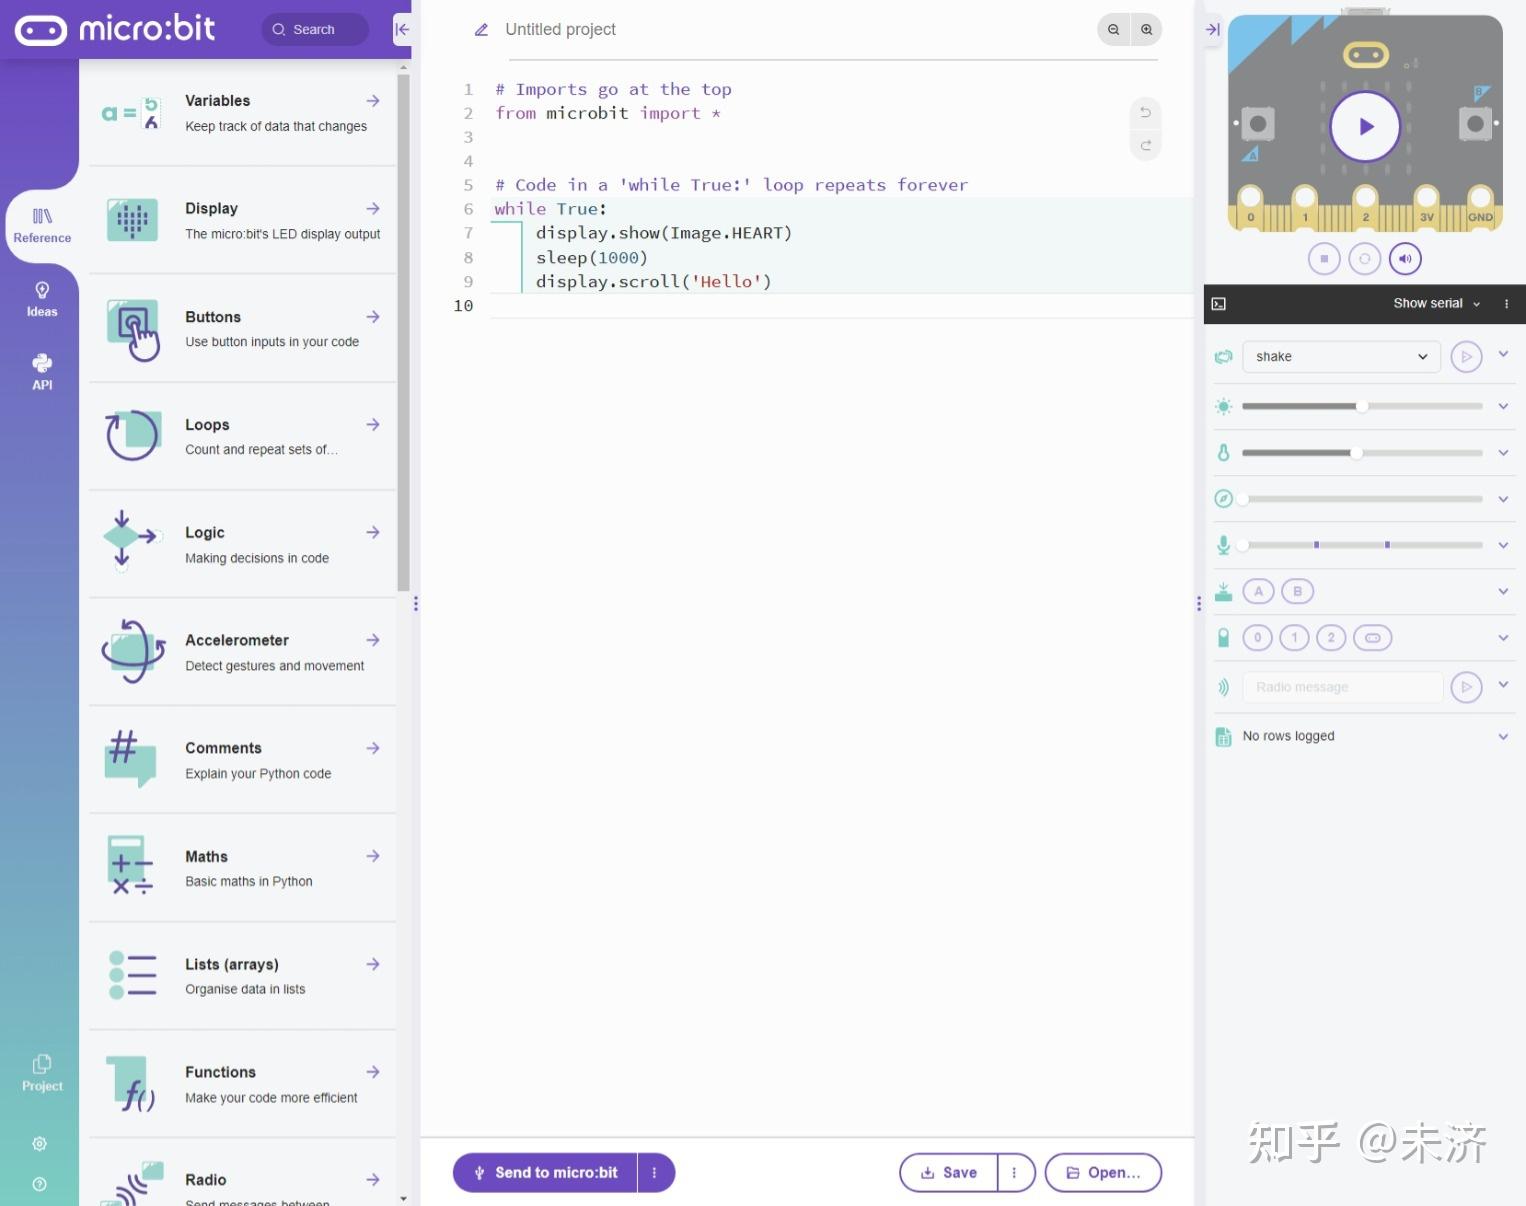Expand the gesture section
The height and width of the screenshot is (1206, 1526).
coord(1503,354)
